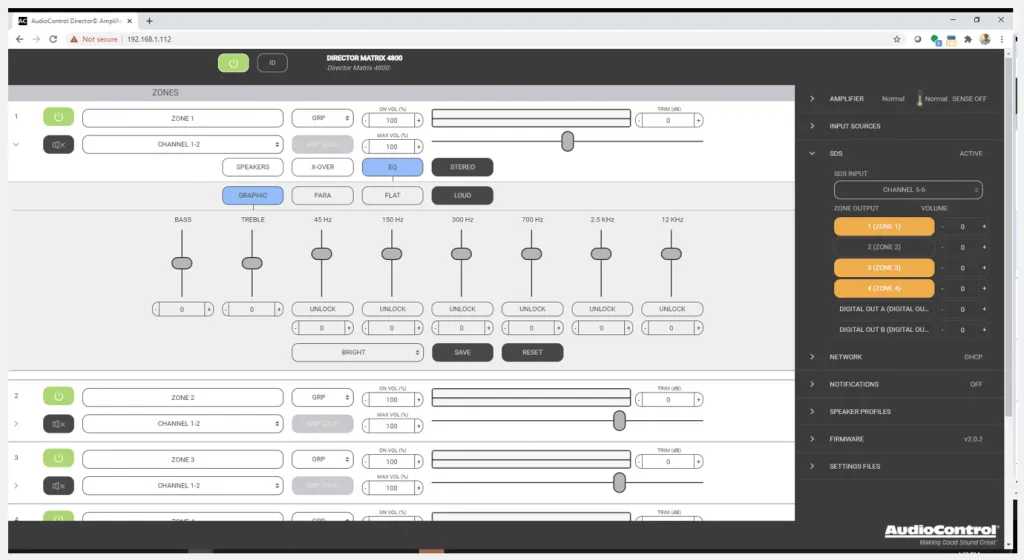
Task: Click Zone 1 volume slider handle
Action: 568,141
